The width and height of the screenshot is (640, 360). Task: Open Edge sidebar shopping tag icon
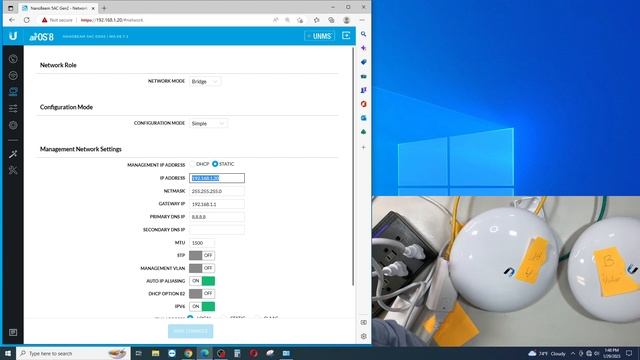(363, 62)
